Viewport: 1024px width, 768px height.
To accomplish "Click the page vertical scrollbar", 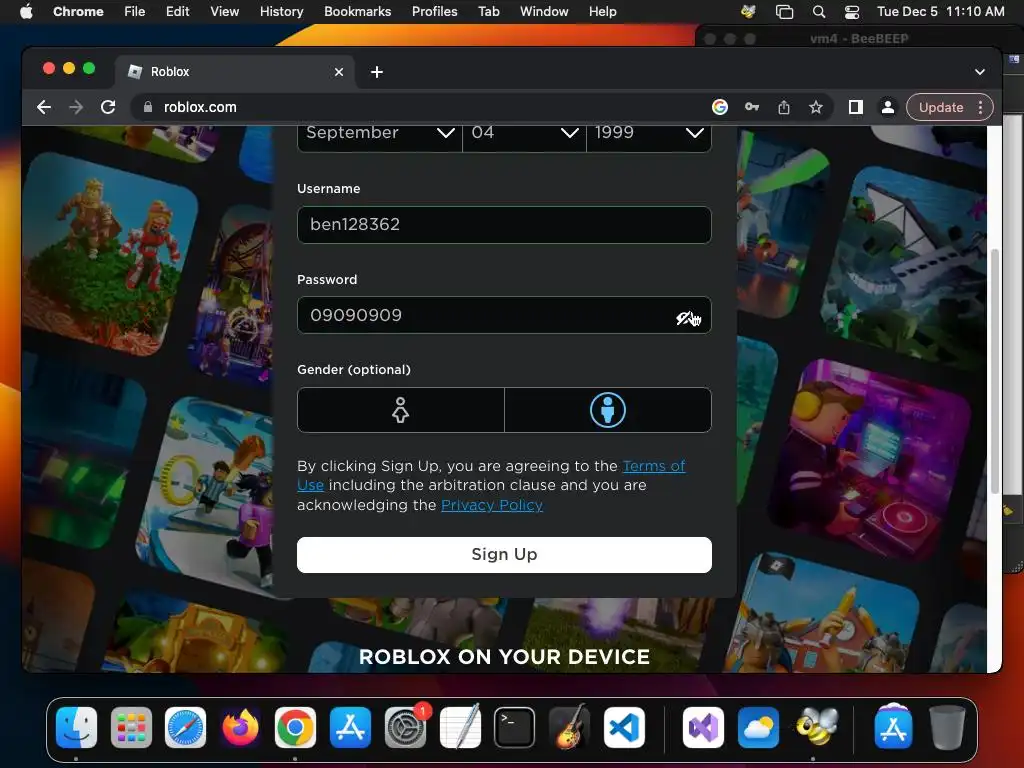I will 995,371.
